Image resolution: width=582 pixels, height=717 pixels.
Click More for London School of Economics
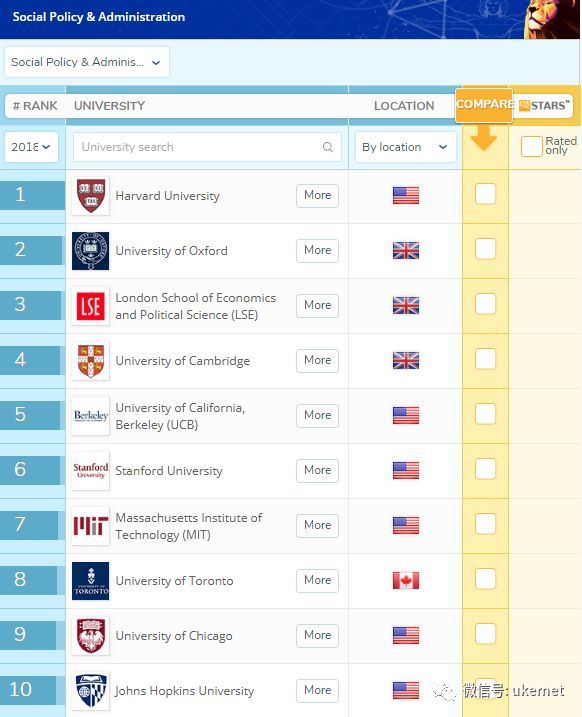pos(317,305)
